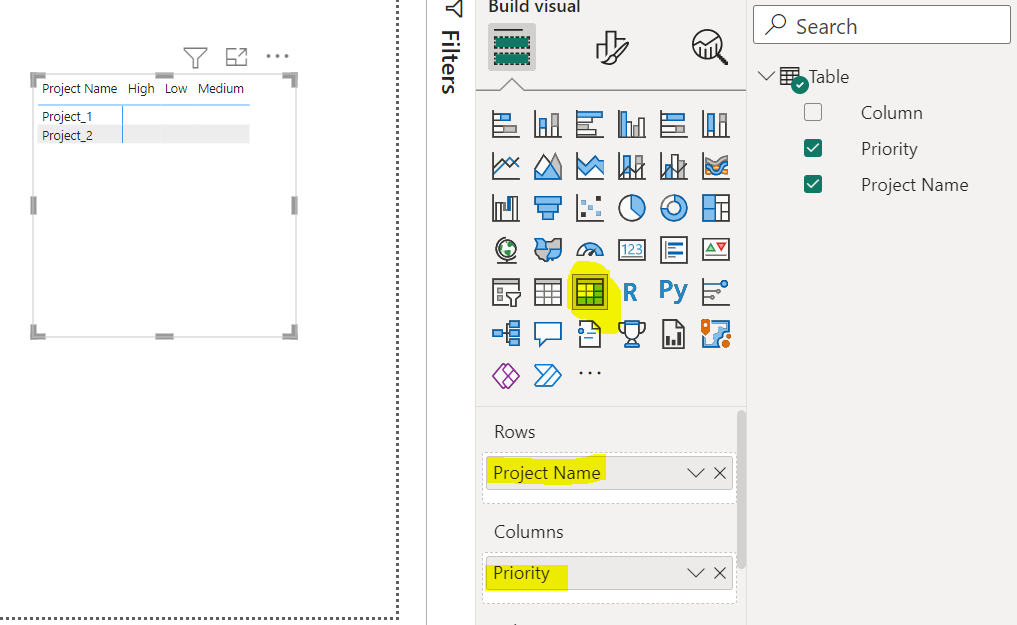
Task: Open the Analytics magnifier tab
Action: coord(710,47)
